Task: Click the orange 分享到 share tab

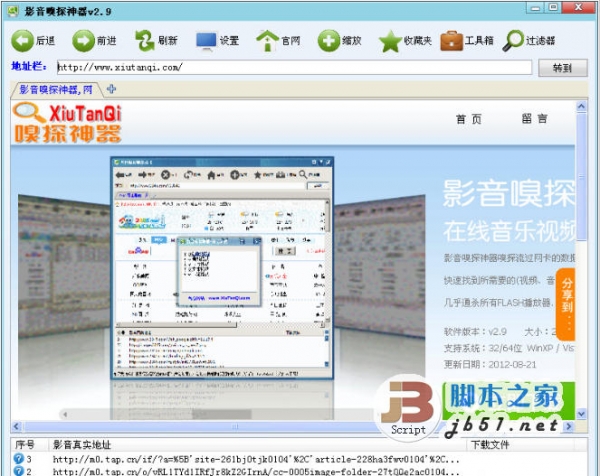Action: pos(566,304)
